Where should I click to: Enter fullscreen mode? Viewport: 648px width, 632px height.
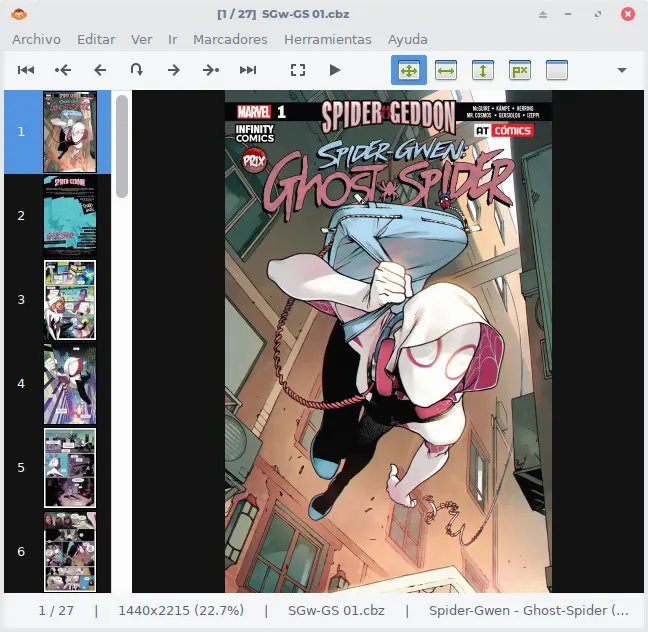pyautogui.click(x=298, y=70)
